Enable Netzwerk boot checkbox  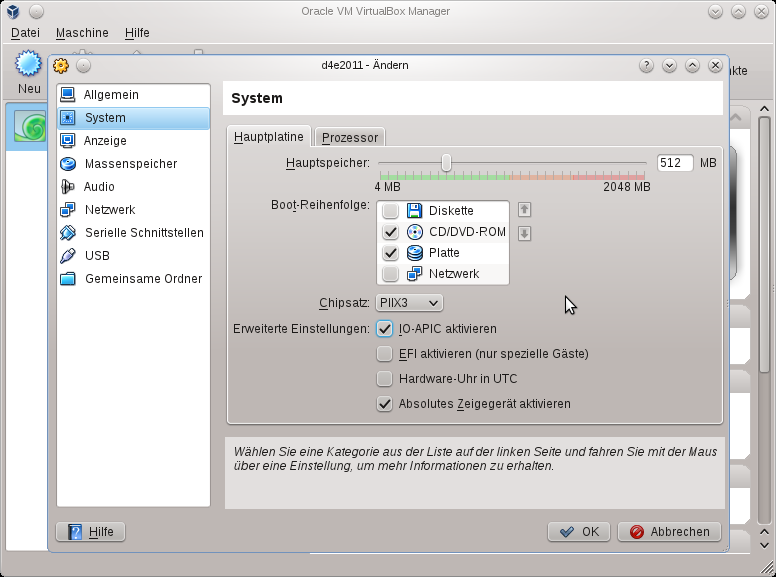pos(390,274)
